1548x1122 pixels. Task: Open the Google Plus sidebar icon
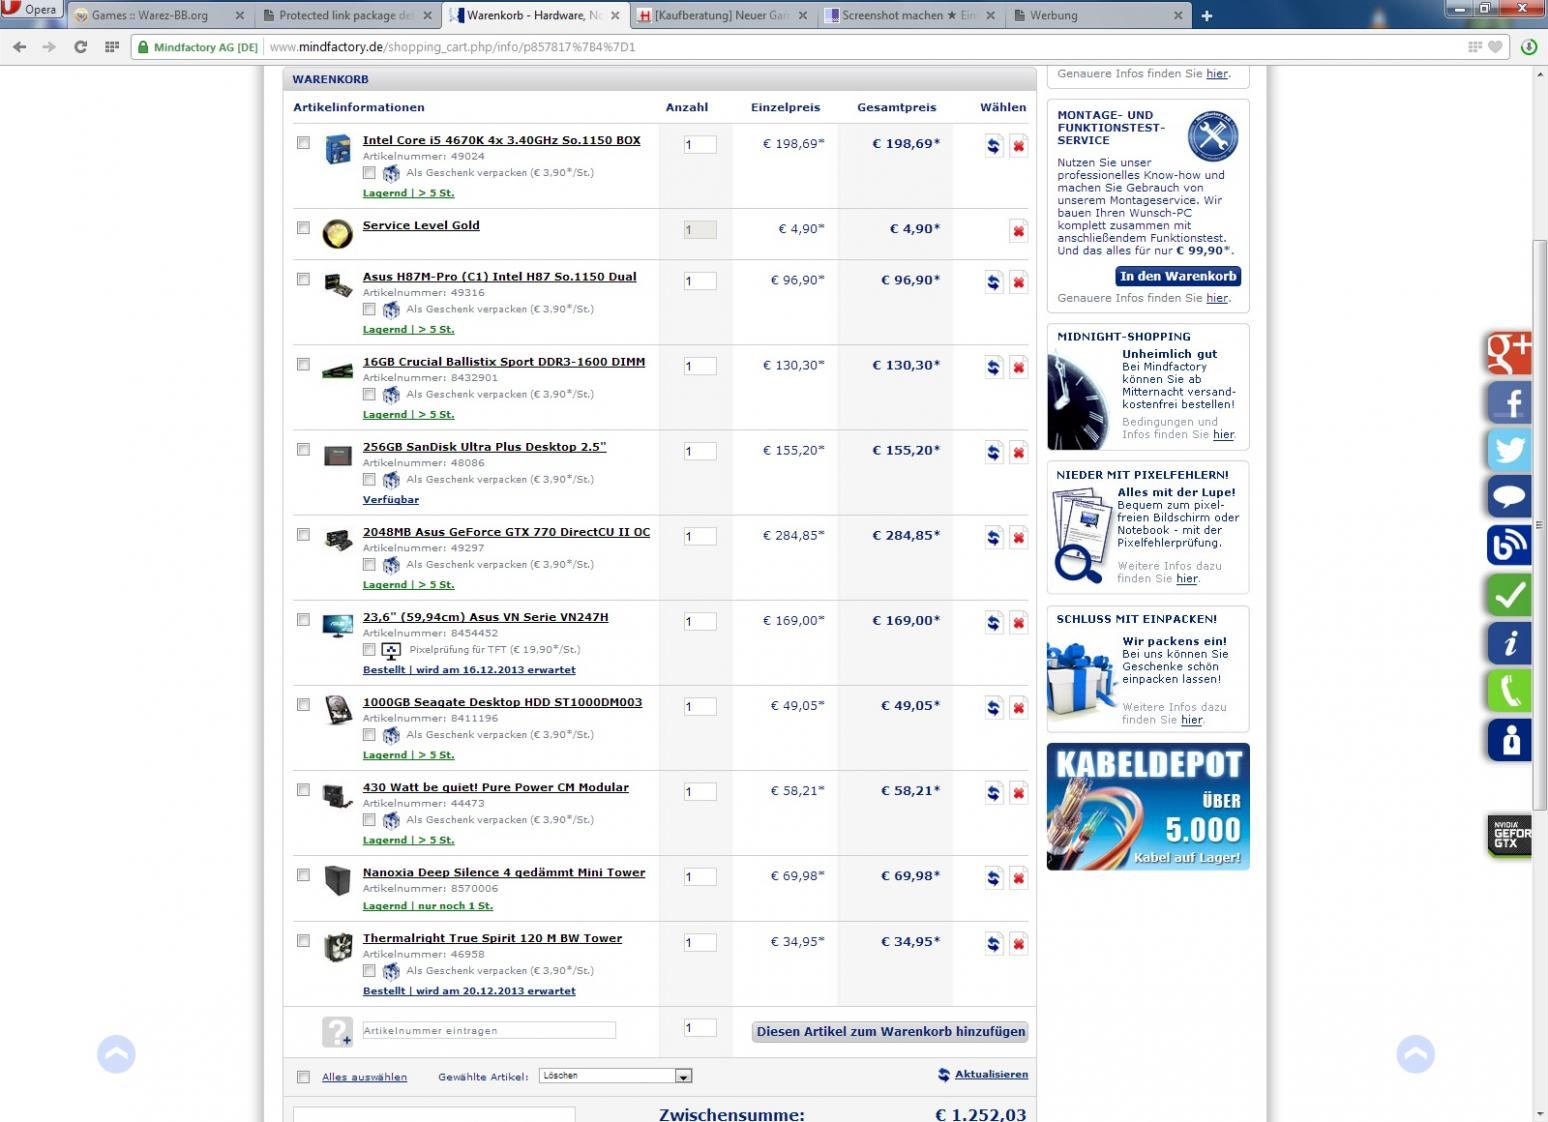1509,352
